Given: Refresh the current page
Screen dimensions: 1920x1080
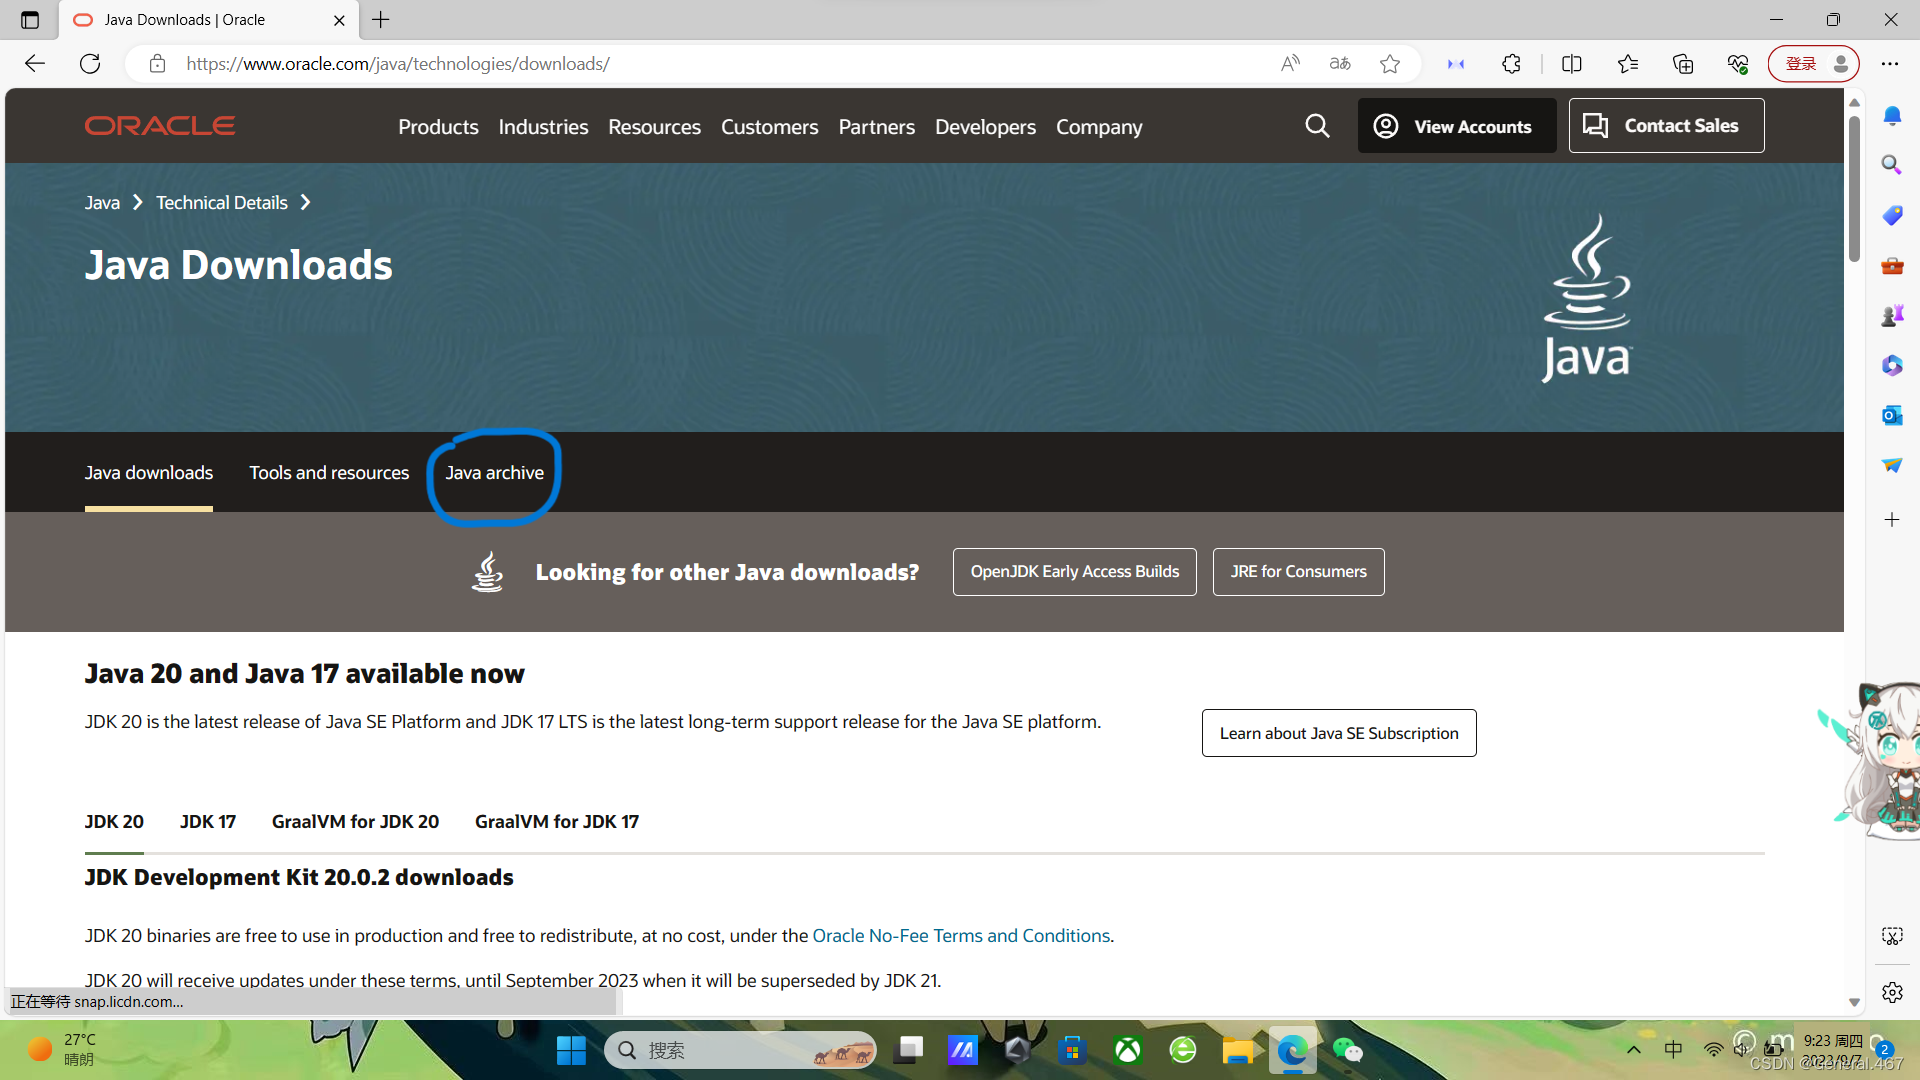Looking at the screenshot, I should point(90,64).
